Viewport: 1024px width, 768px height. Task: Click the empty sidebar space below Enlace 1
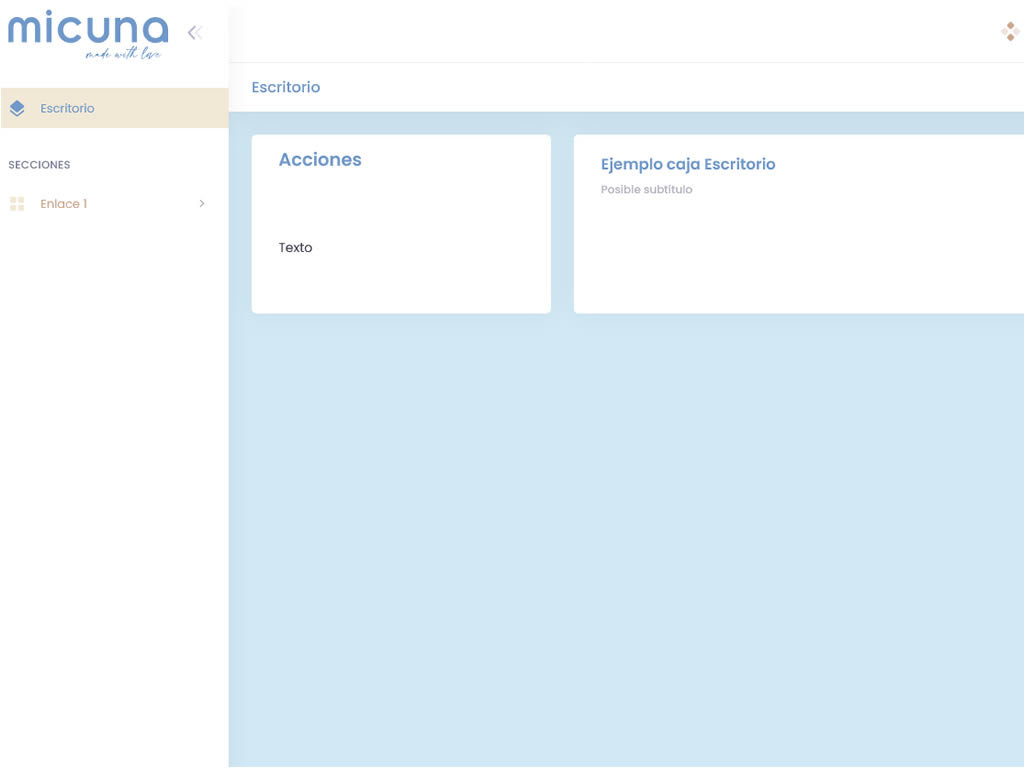114,480
